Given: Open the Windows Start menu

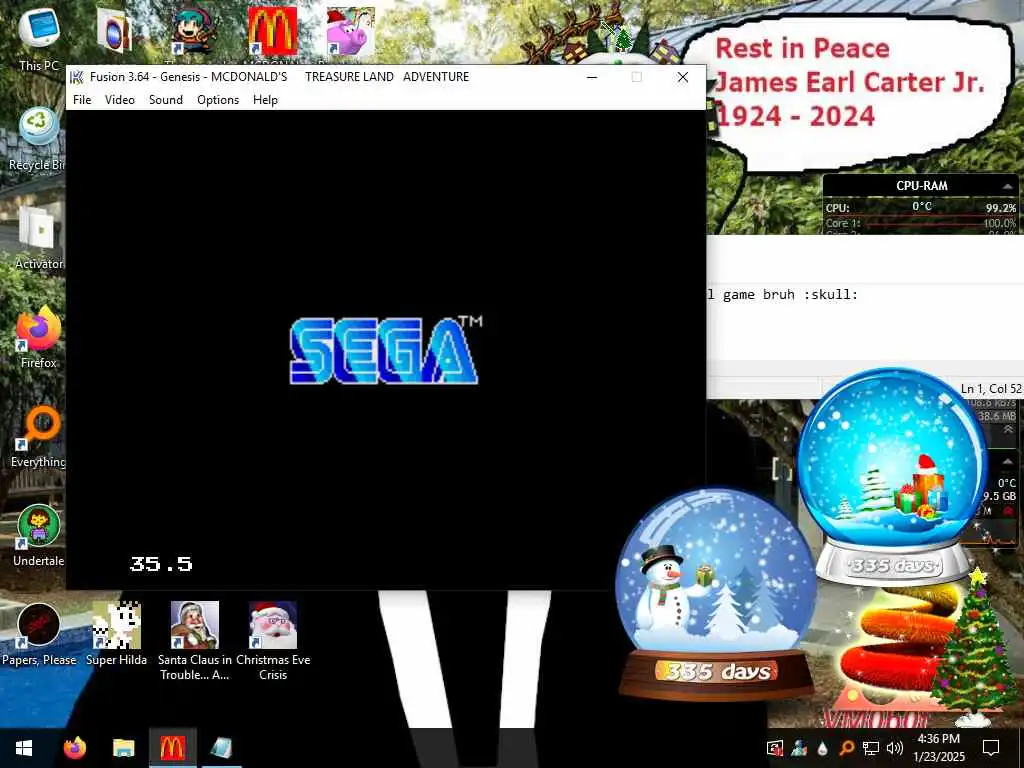Looking at the screenshot, I should click(x=24, y=748).
